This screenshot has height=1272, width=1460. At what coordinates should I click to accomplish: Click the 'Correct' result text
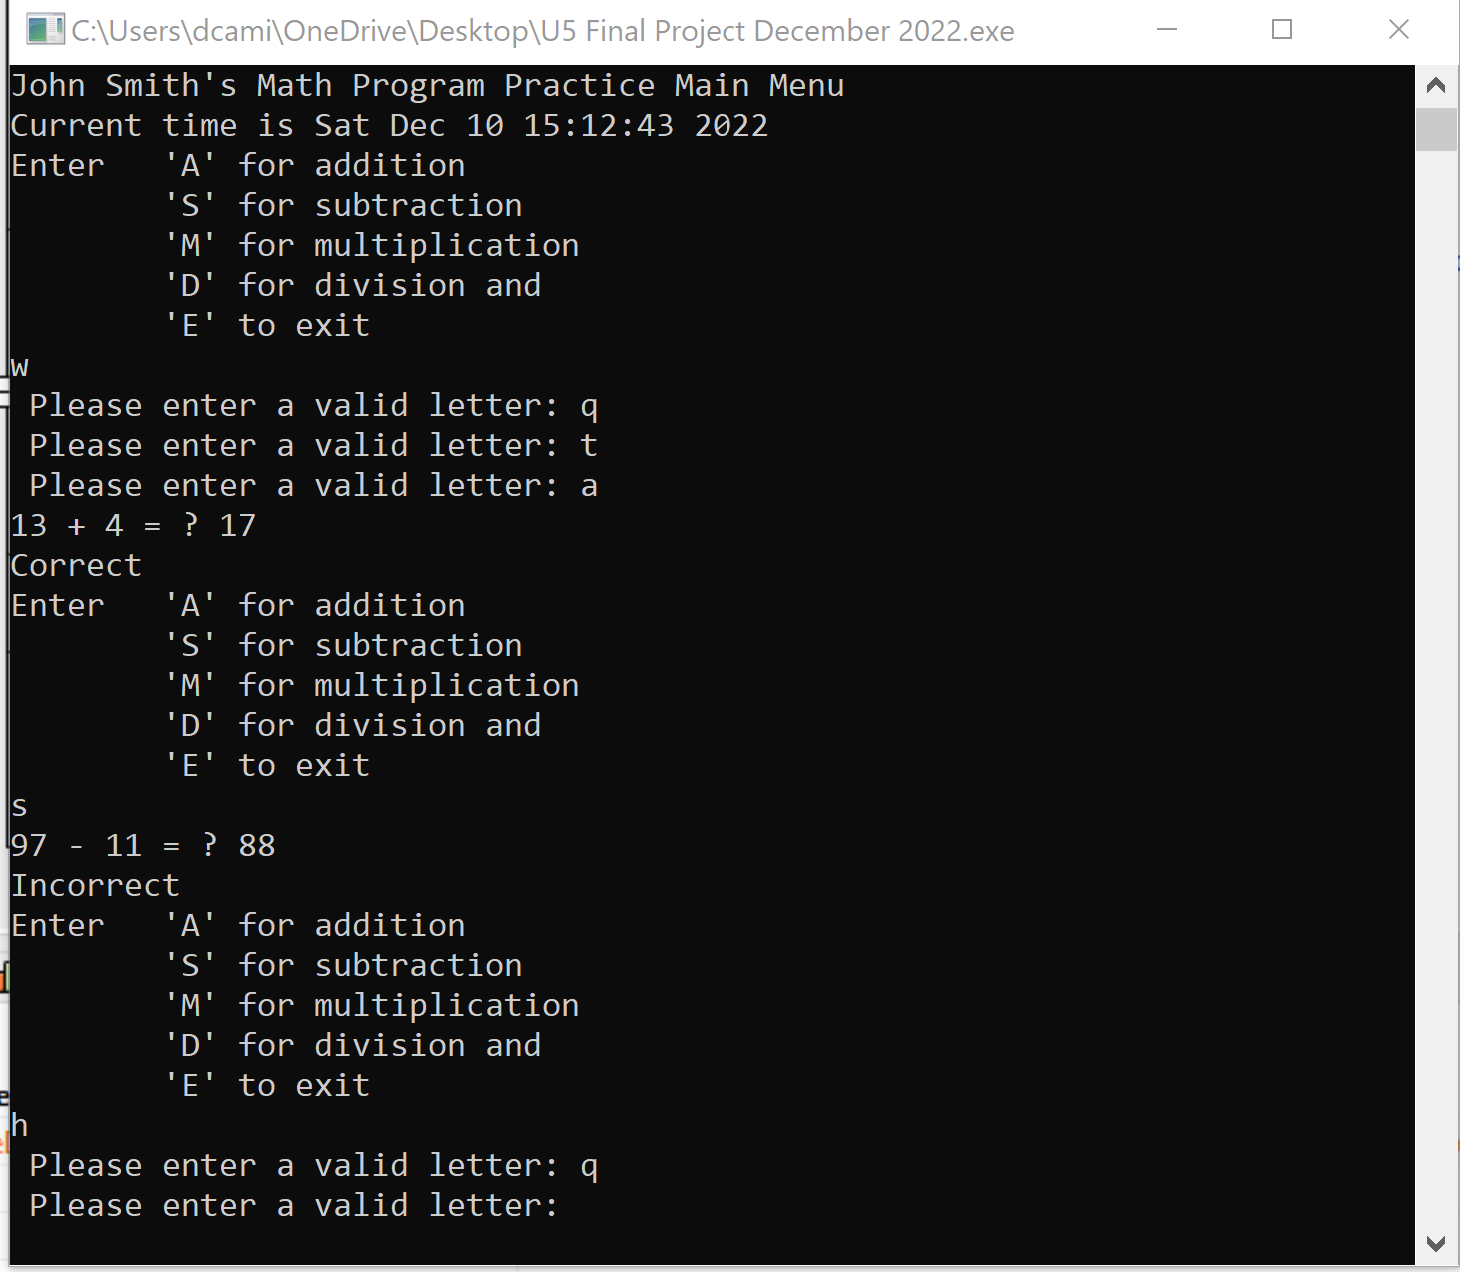click(76, 566)
